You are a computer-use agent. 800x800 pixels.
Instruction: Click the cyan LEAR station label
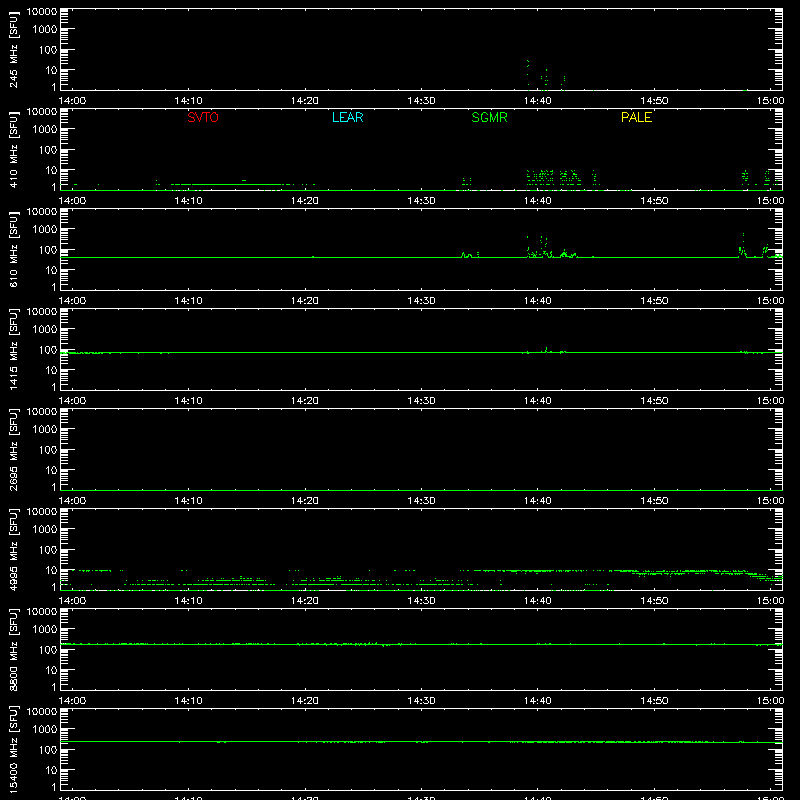point(347,117)
